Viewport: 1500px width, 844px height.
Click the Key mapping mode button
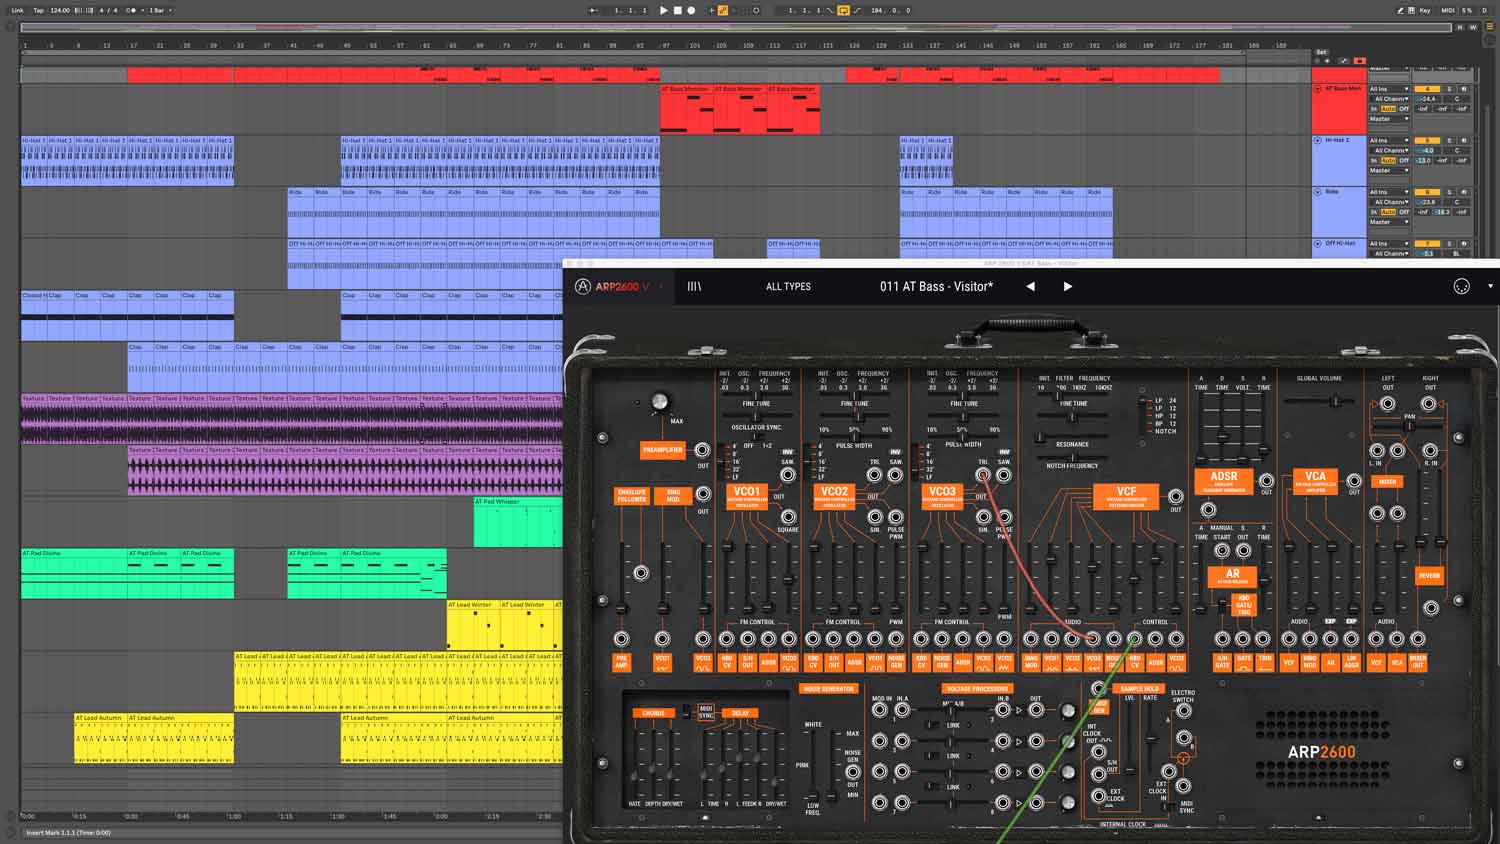tap(1424, 10)
